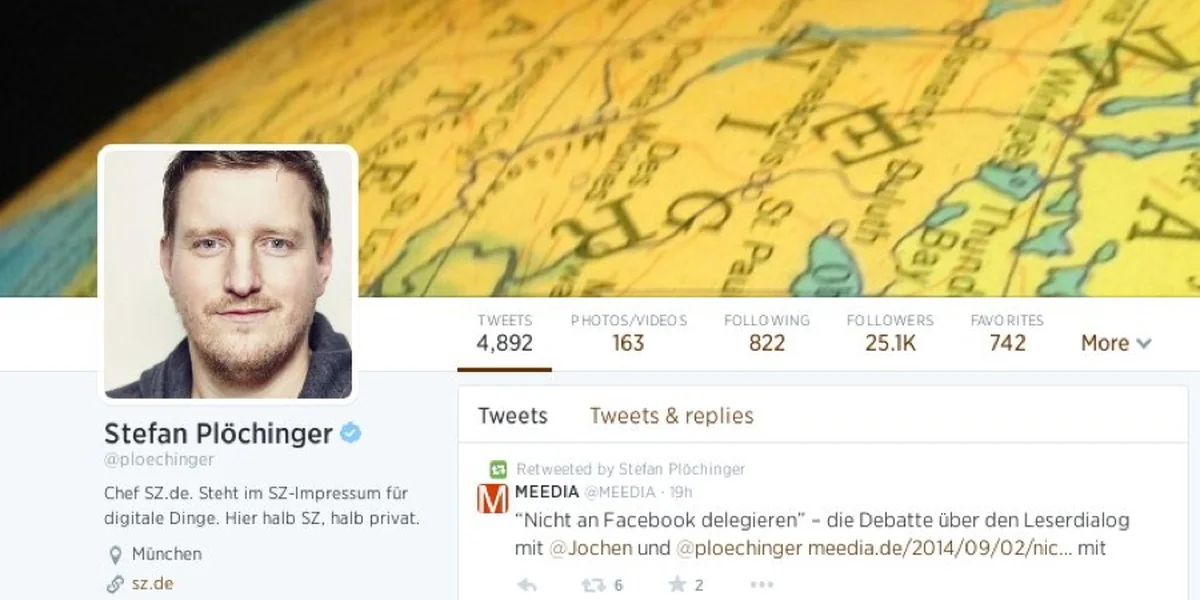Favorite the tweet with star icon
Image resolution: width=1200 pixels, height=600 pixels.
click(677, 585)
